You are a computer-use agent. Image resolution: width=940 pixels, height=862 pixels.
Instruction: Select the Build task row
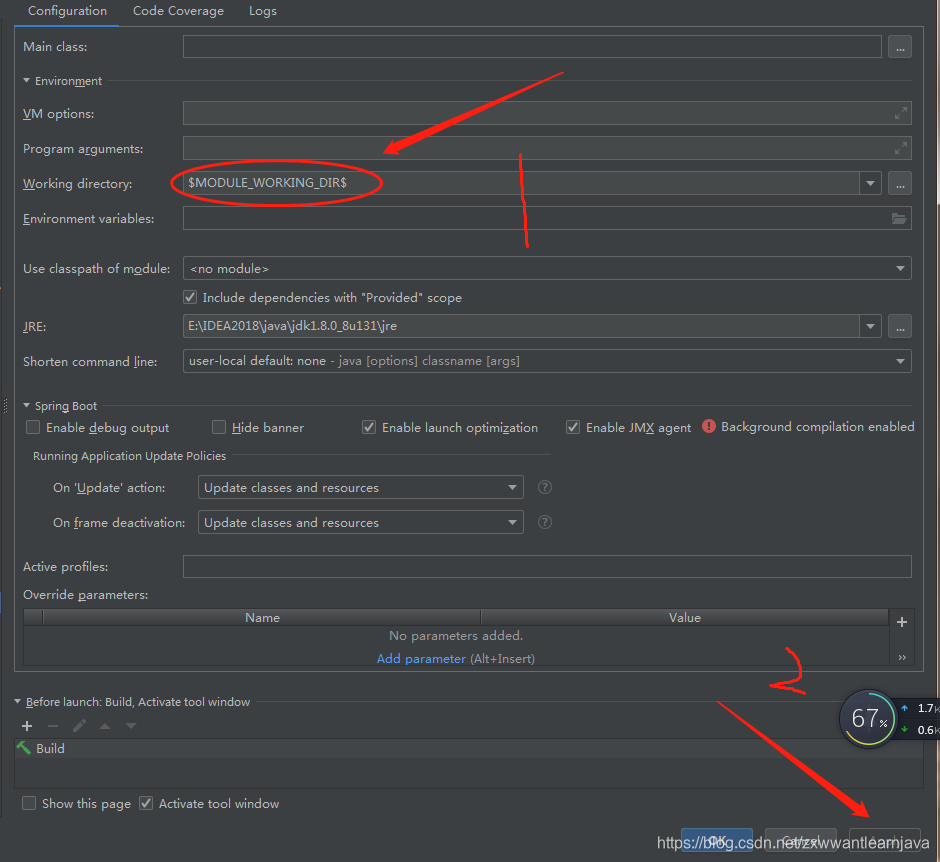click(x=469, y=749)
